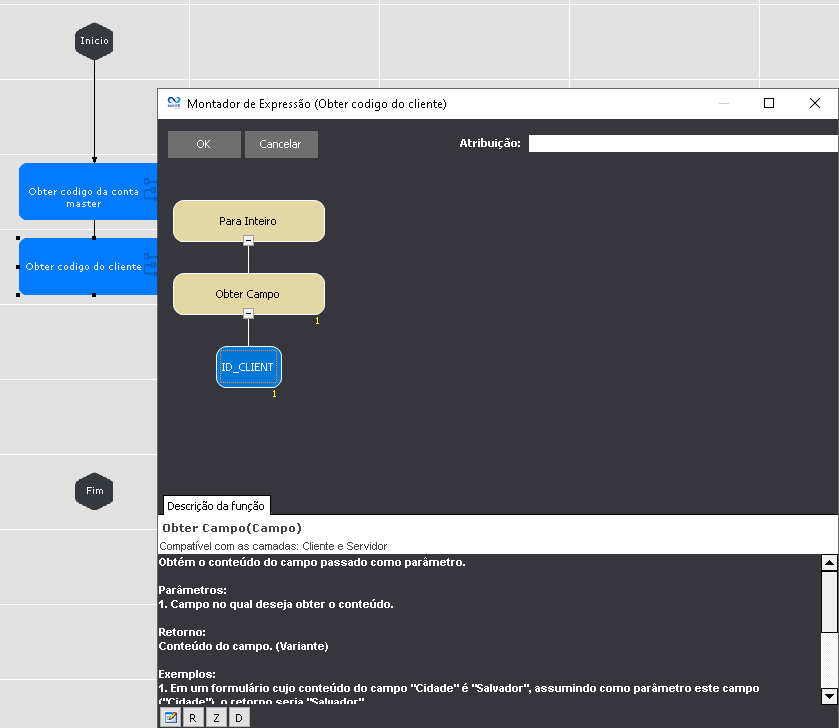Screen dimensions: 839x728
Task: Click the Fim end hexagon node
Action: (94, 491)
